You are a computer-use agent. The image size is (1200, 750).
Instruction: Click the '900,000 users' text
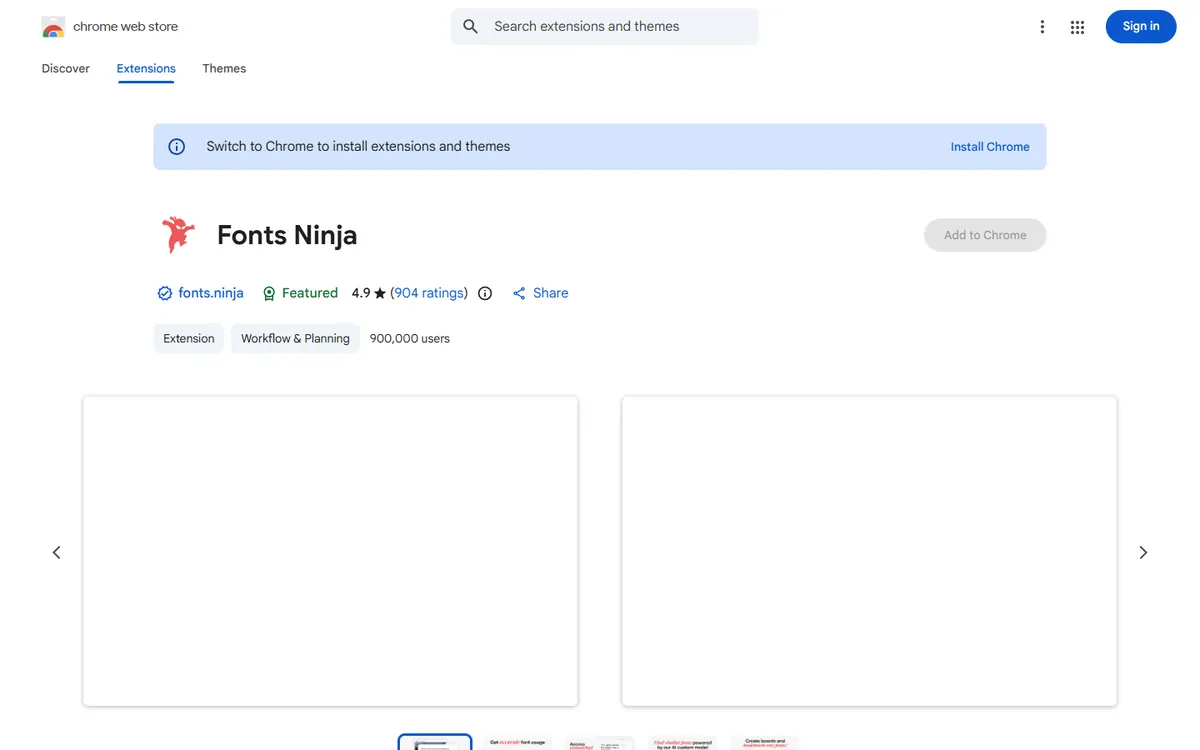[x=410, y=338]
